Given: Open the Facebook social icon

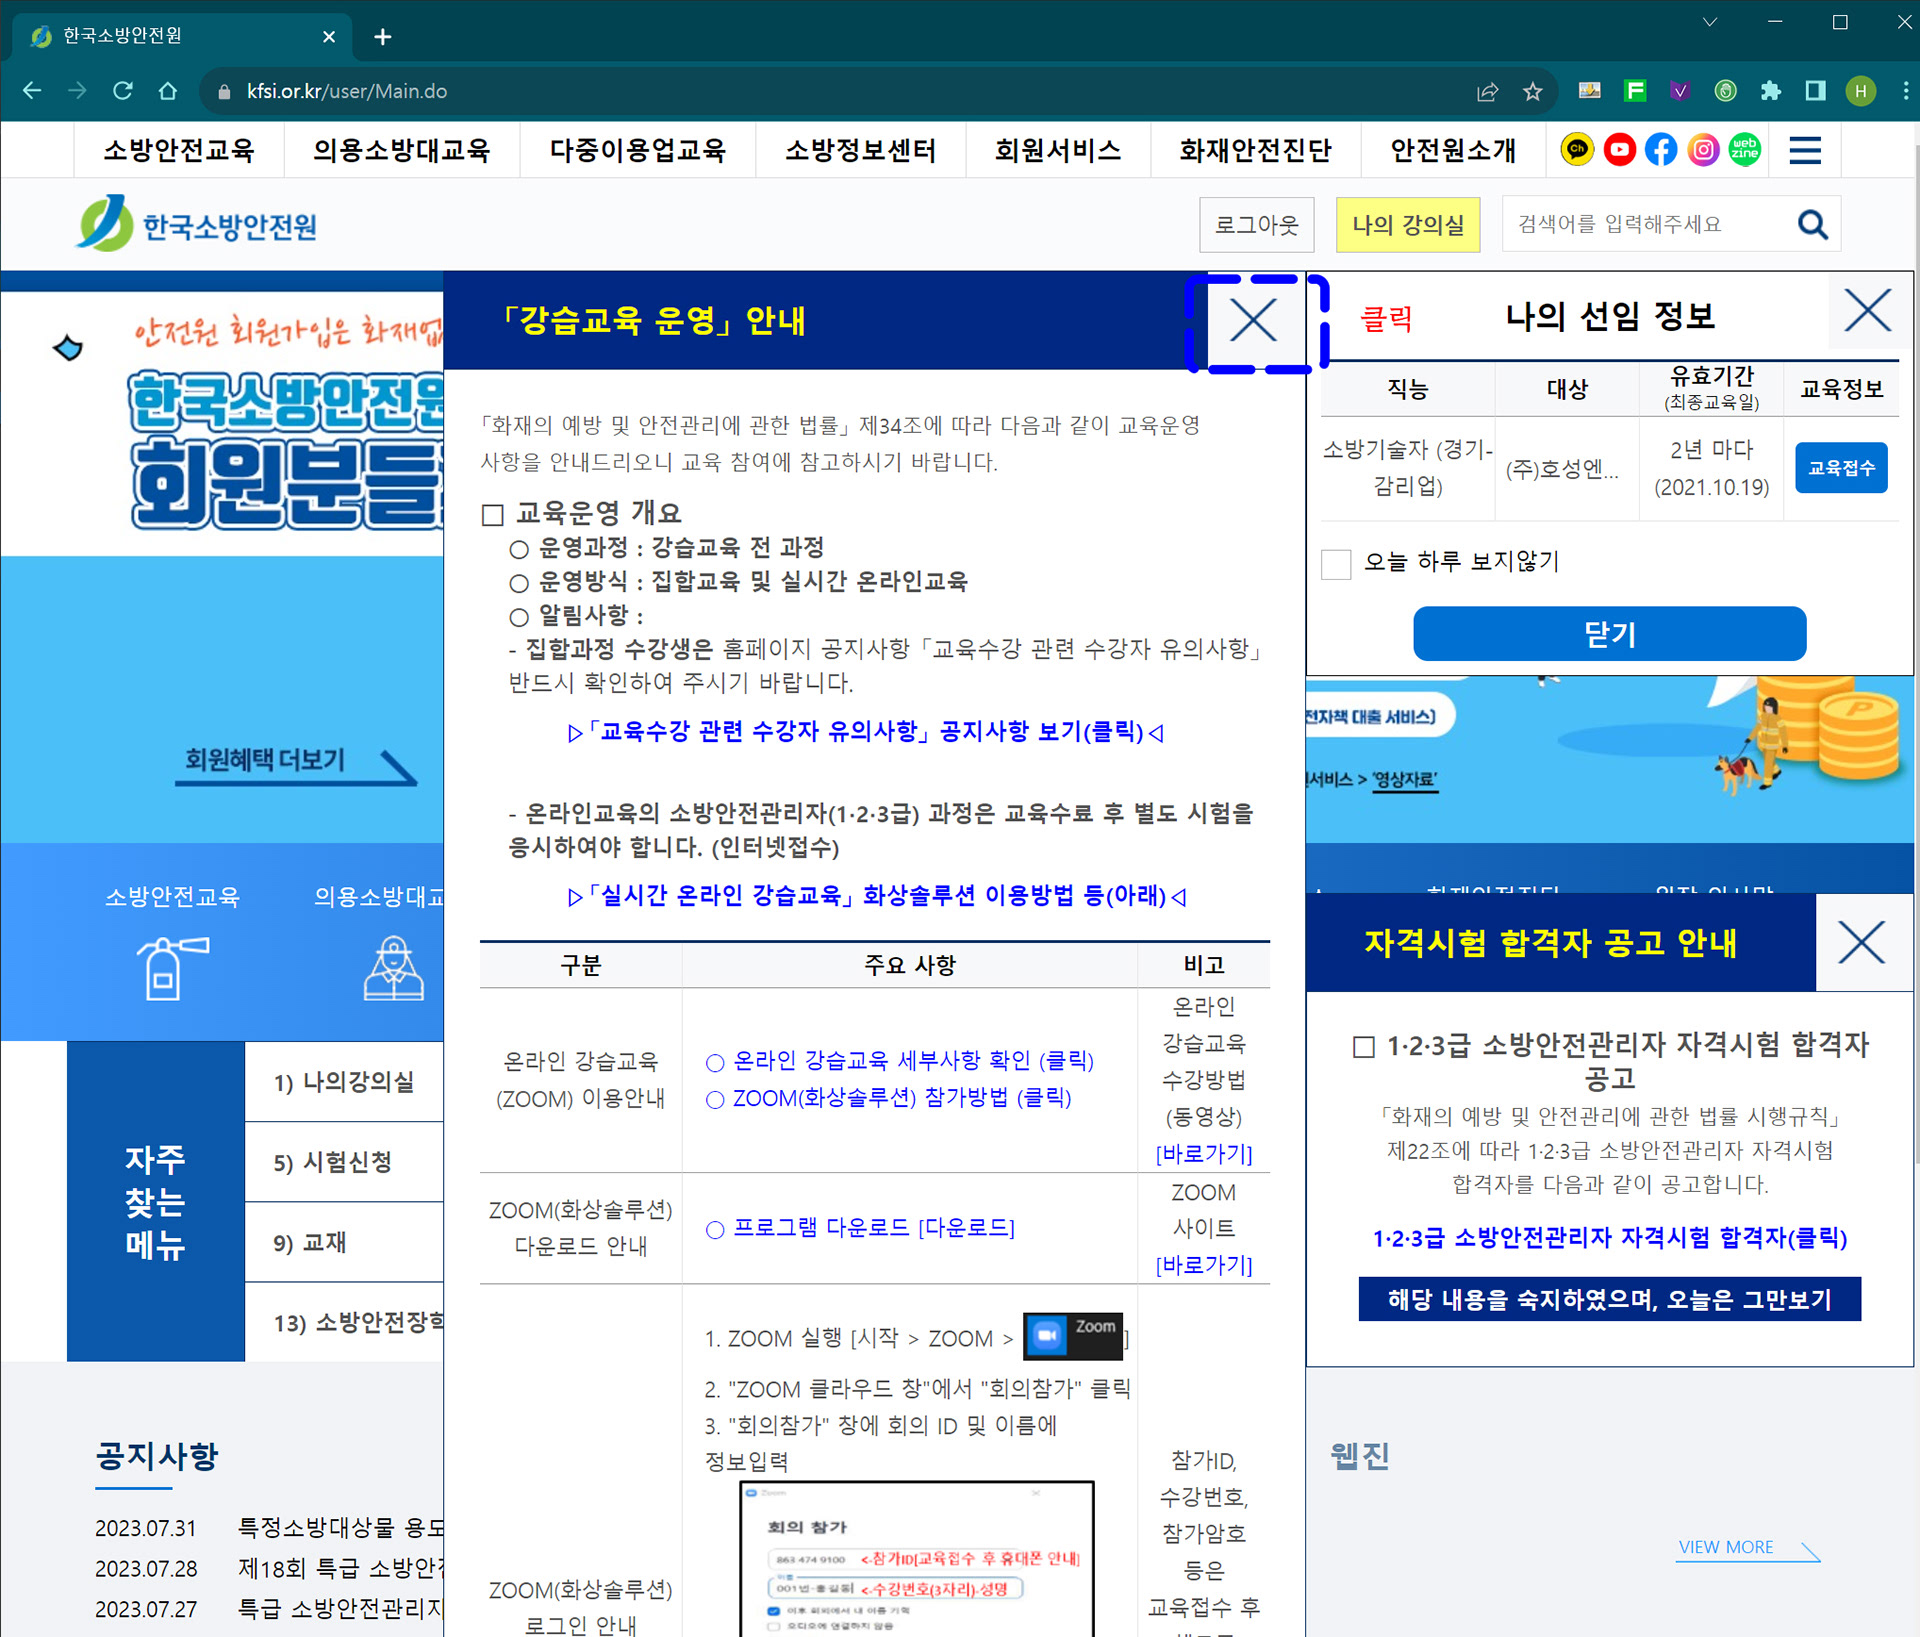Looking at the screenshot, I should pyautogui.click(x=1661, y=150).
